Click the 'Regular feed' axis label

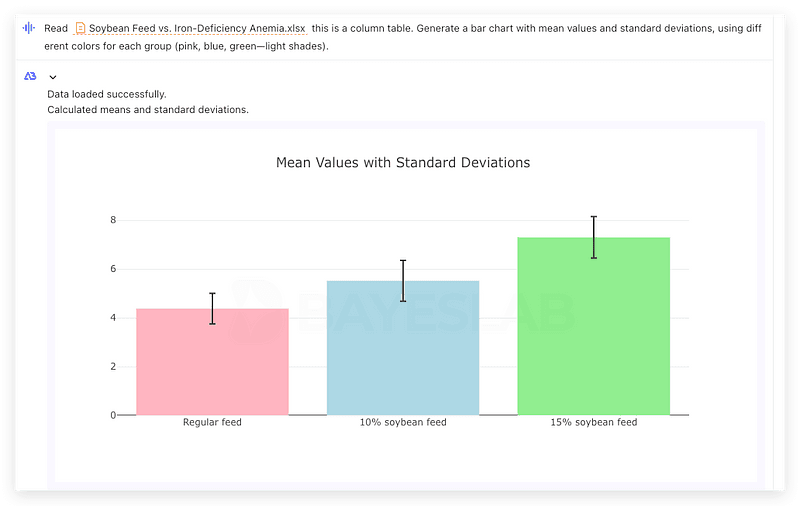[212, 422]
